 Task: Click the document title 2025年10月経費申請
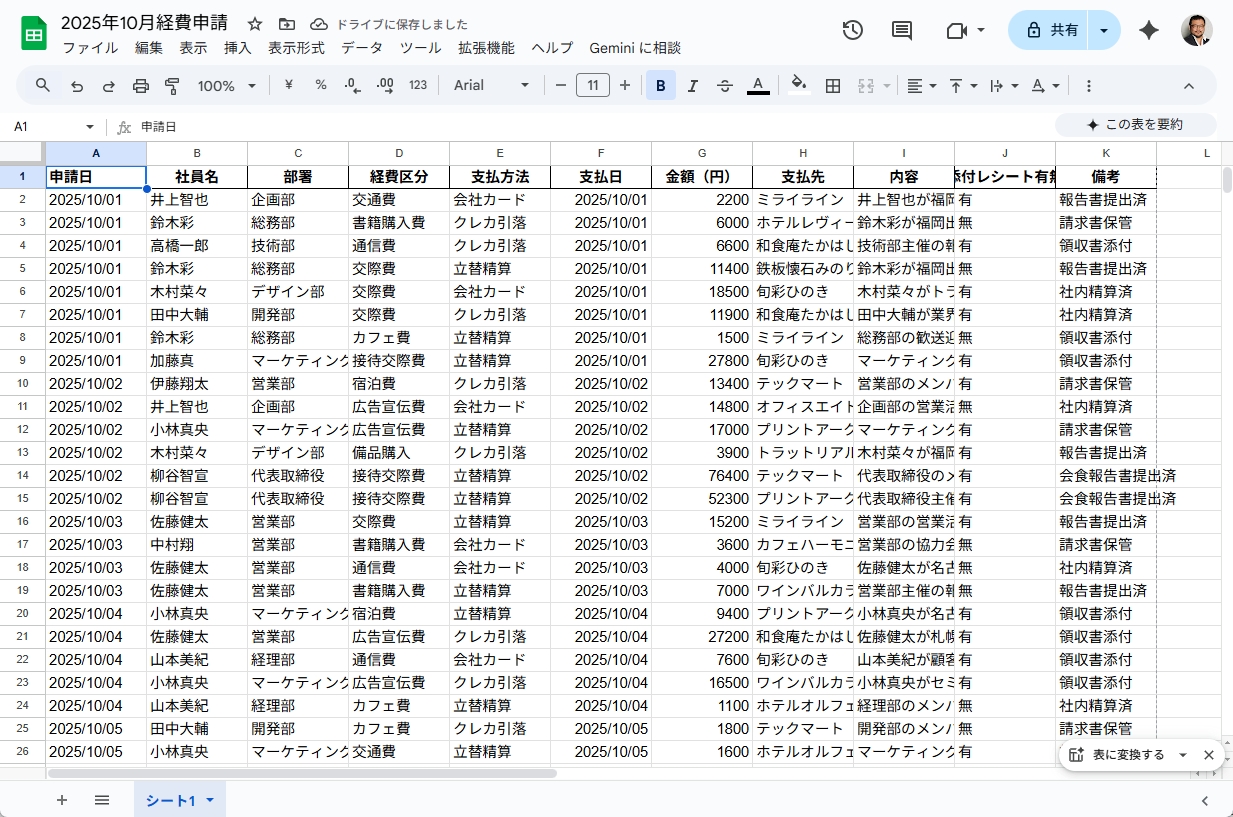(x=144, y=23)
